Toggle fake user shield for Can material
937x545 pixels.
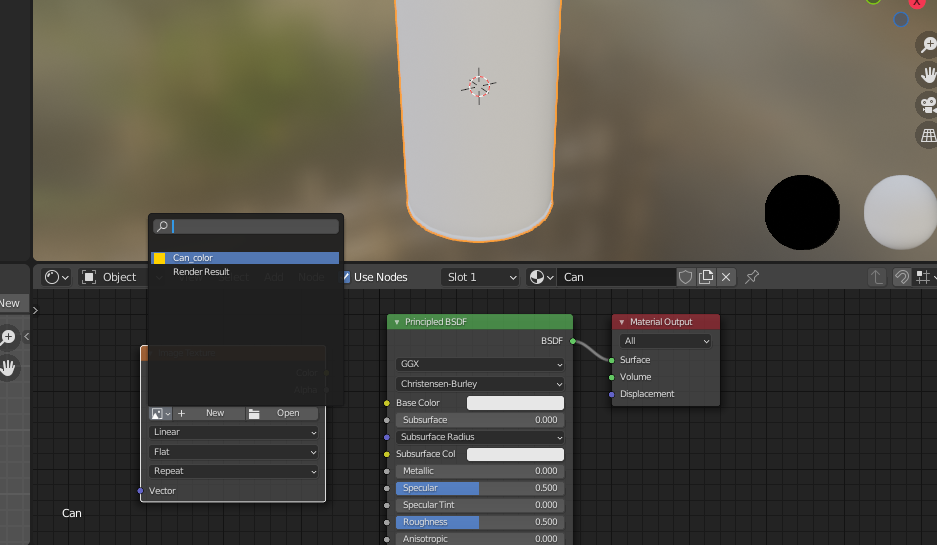(685, 277)
